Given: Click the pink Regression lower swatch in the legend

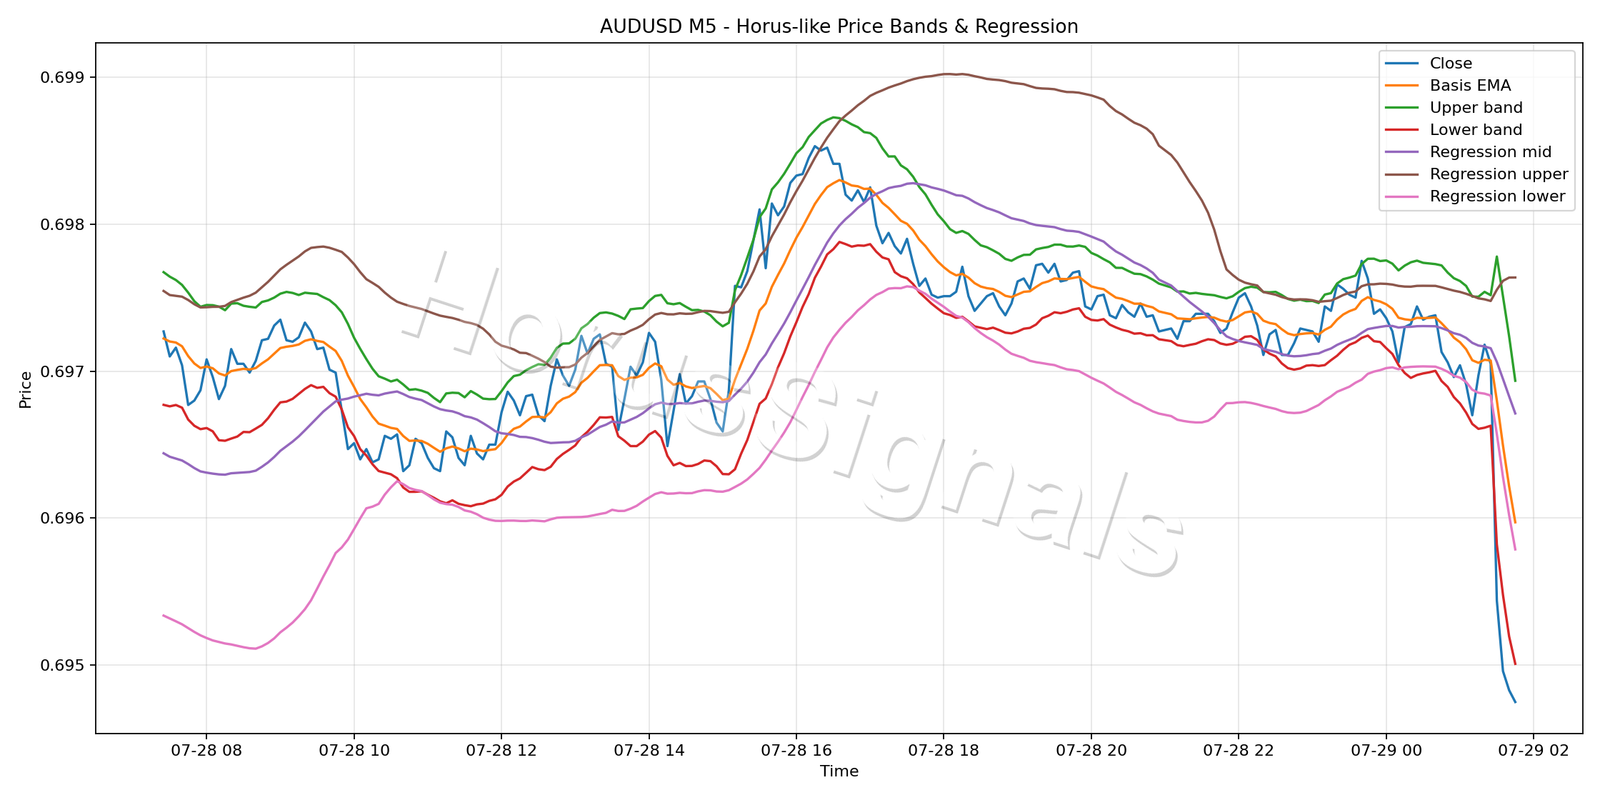Looking at the screenshot, I should tap(1402, 196).
